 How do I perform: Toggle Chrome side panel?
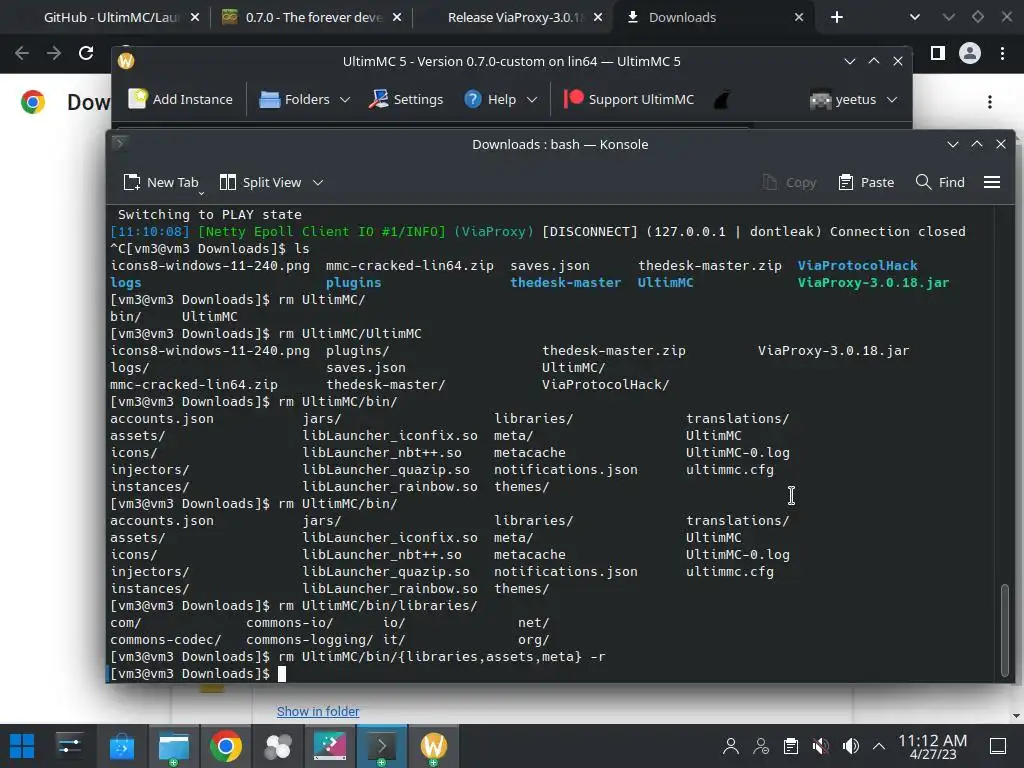[x=938, y=53]
